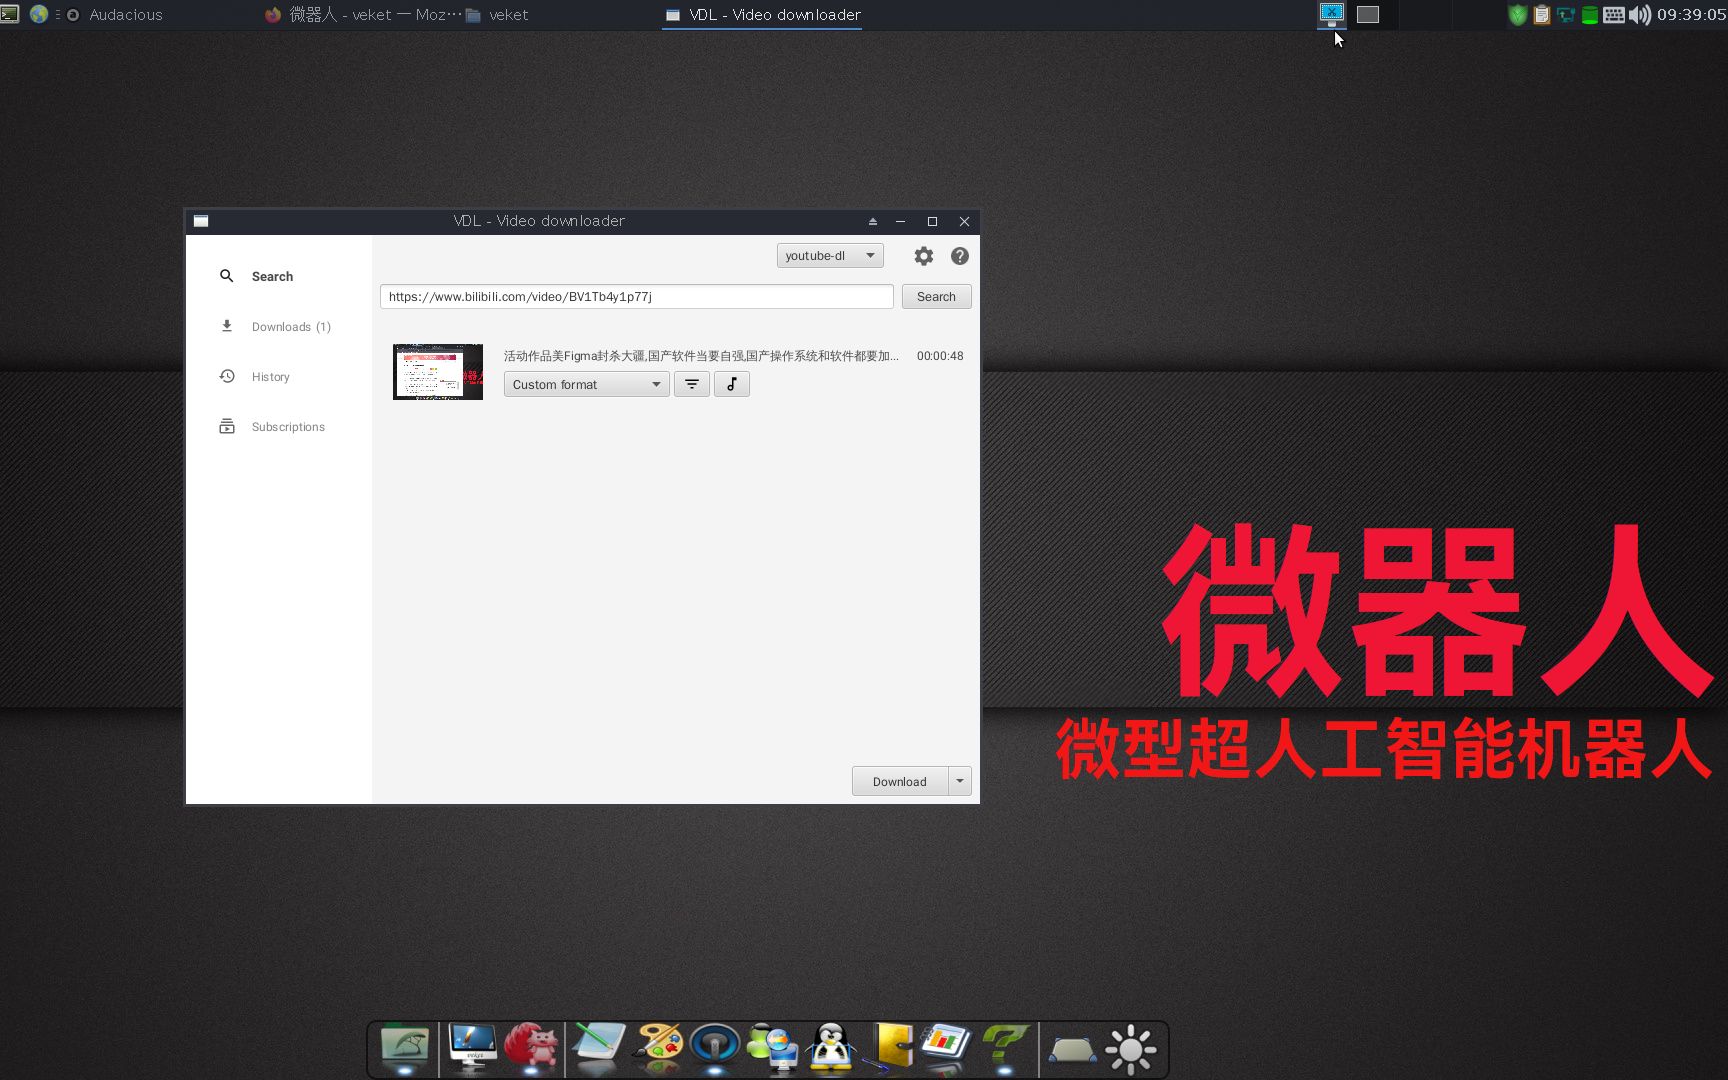
Task: Click the network connection tray icon
Action: tap(1565, 14)
